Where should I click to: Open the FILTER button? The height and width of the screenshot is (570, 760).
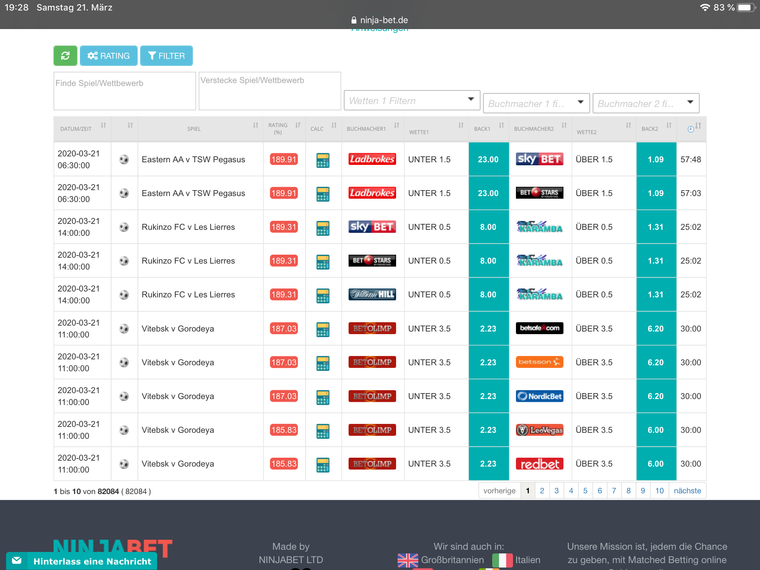pyautogui.click(x=166, y=56)
